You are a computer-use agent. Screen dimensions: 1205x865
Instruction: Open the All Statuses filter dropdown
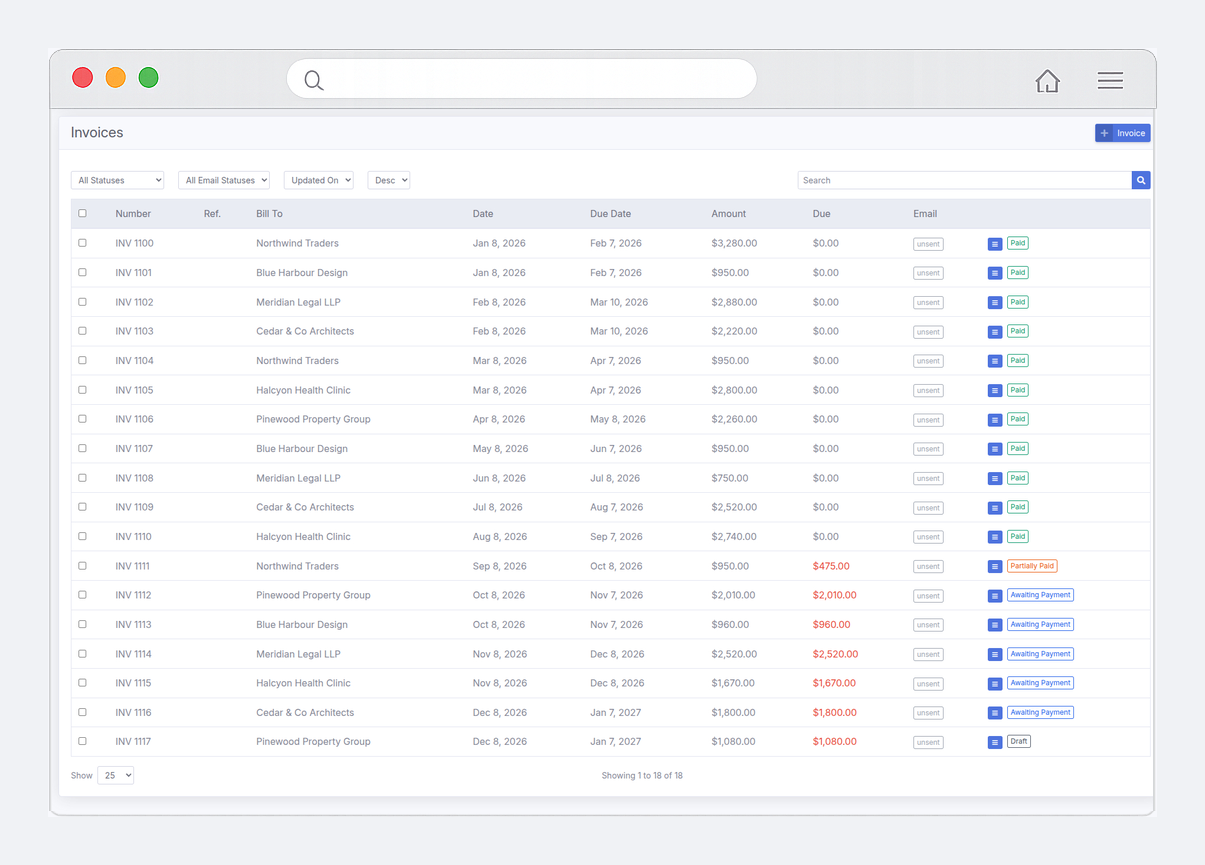click(117, 180)
